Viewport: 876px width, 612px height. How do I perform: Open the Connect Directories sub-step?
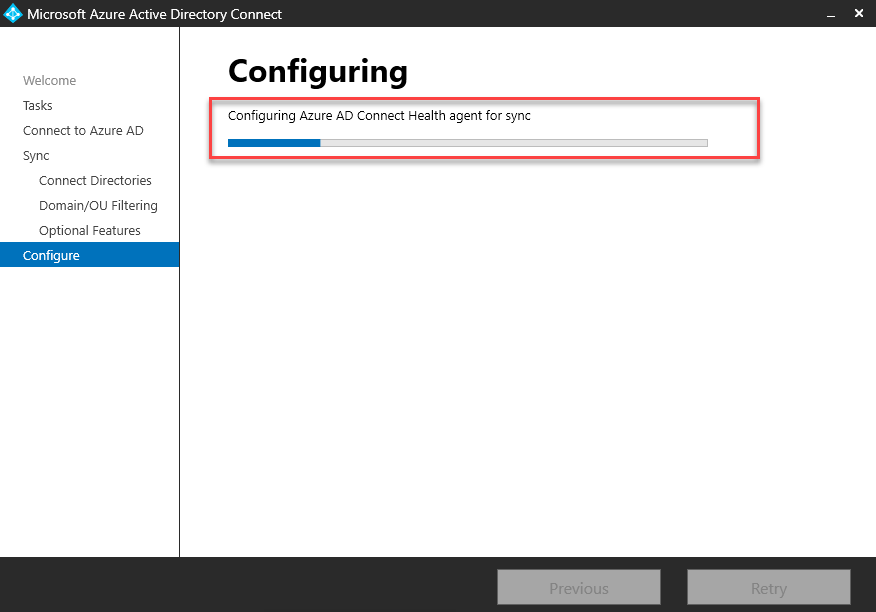95,181
